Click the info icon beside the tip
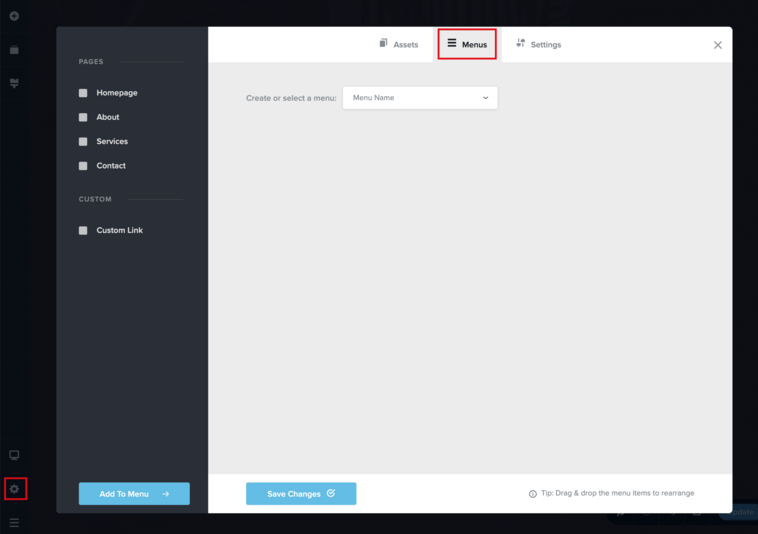The image size is (758, 534). (532, 493)
